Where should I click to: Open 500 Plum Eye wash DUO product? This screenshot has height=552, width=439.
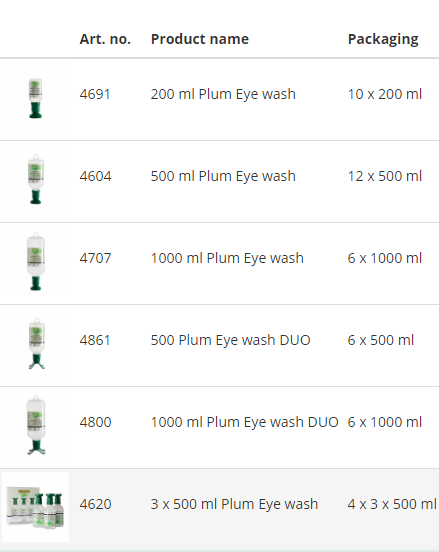[x=231, y=340]
